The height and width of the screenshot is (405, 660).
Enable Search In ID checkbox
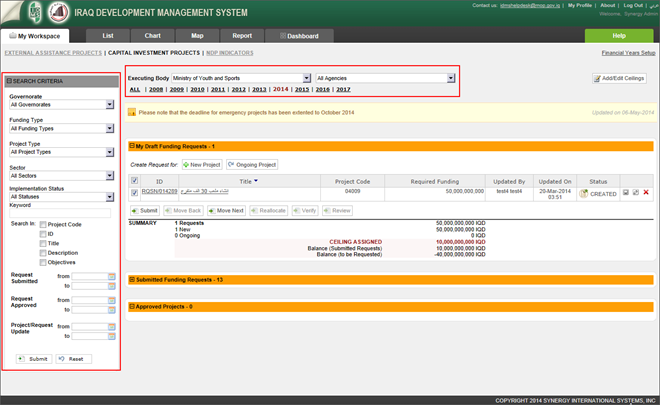point(43,234)
